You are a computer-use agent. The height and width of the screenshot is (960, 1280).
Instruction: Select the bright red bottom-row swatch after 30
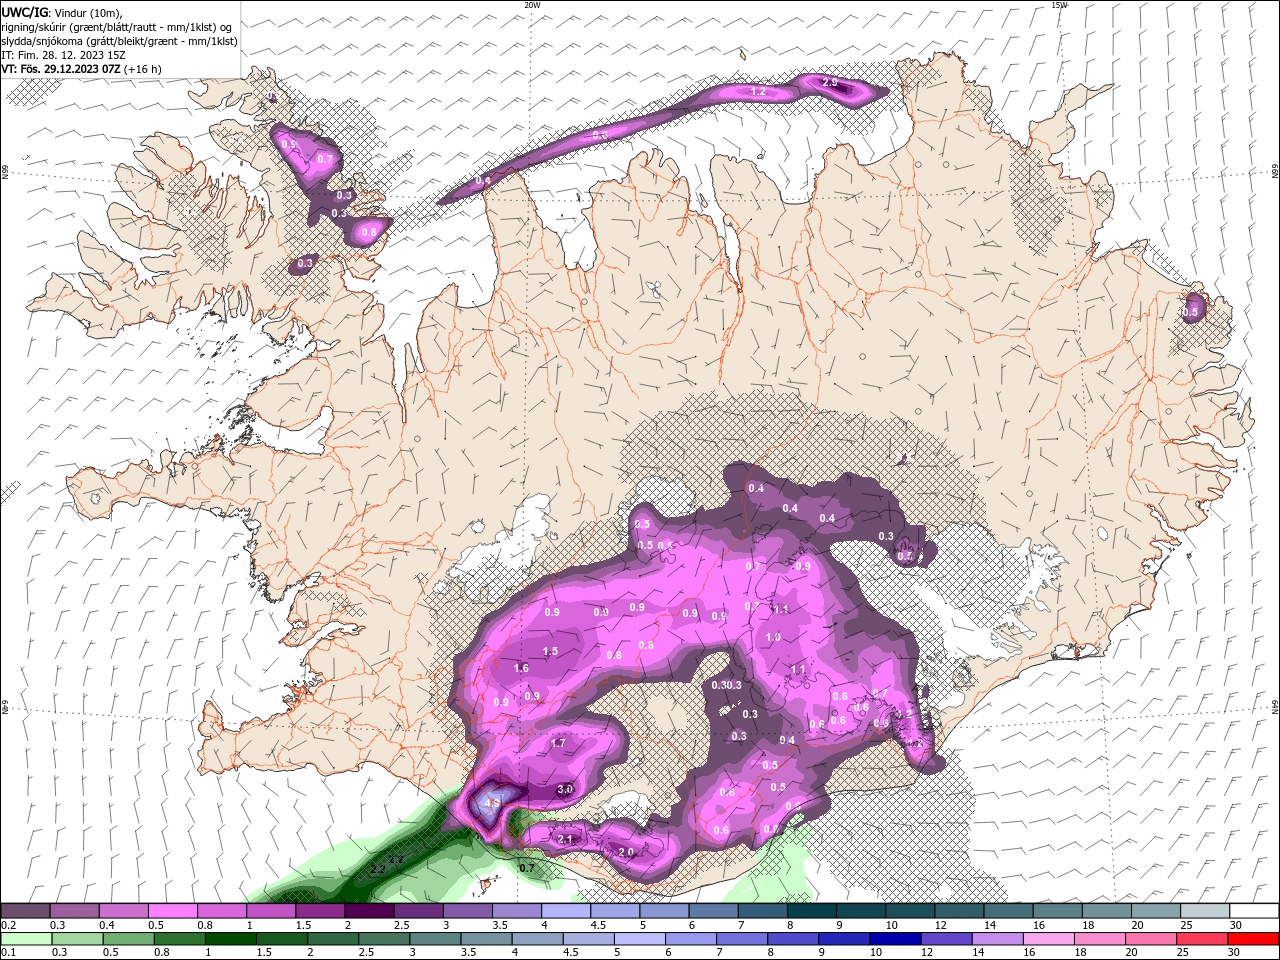click(1254, 938)
